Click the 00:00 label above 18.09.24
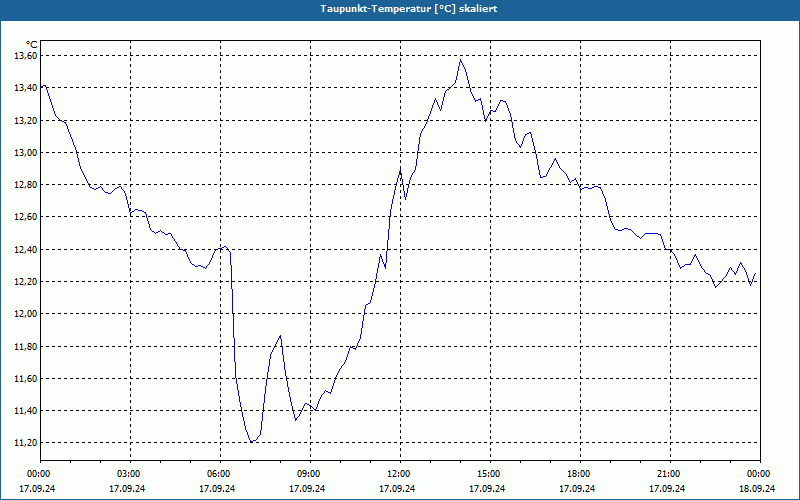The width and height of the screenshot is (800, 500). 760,474
